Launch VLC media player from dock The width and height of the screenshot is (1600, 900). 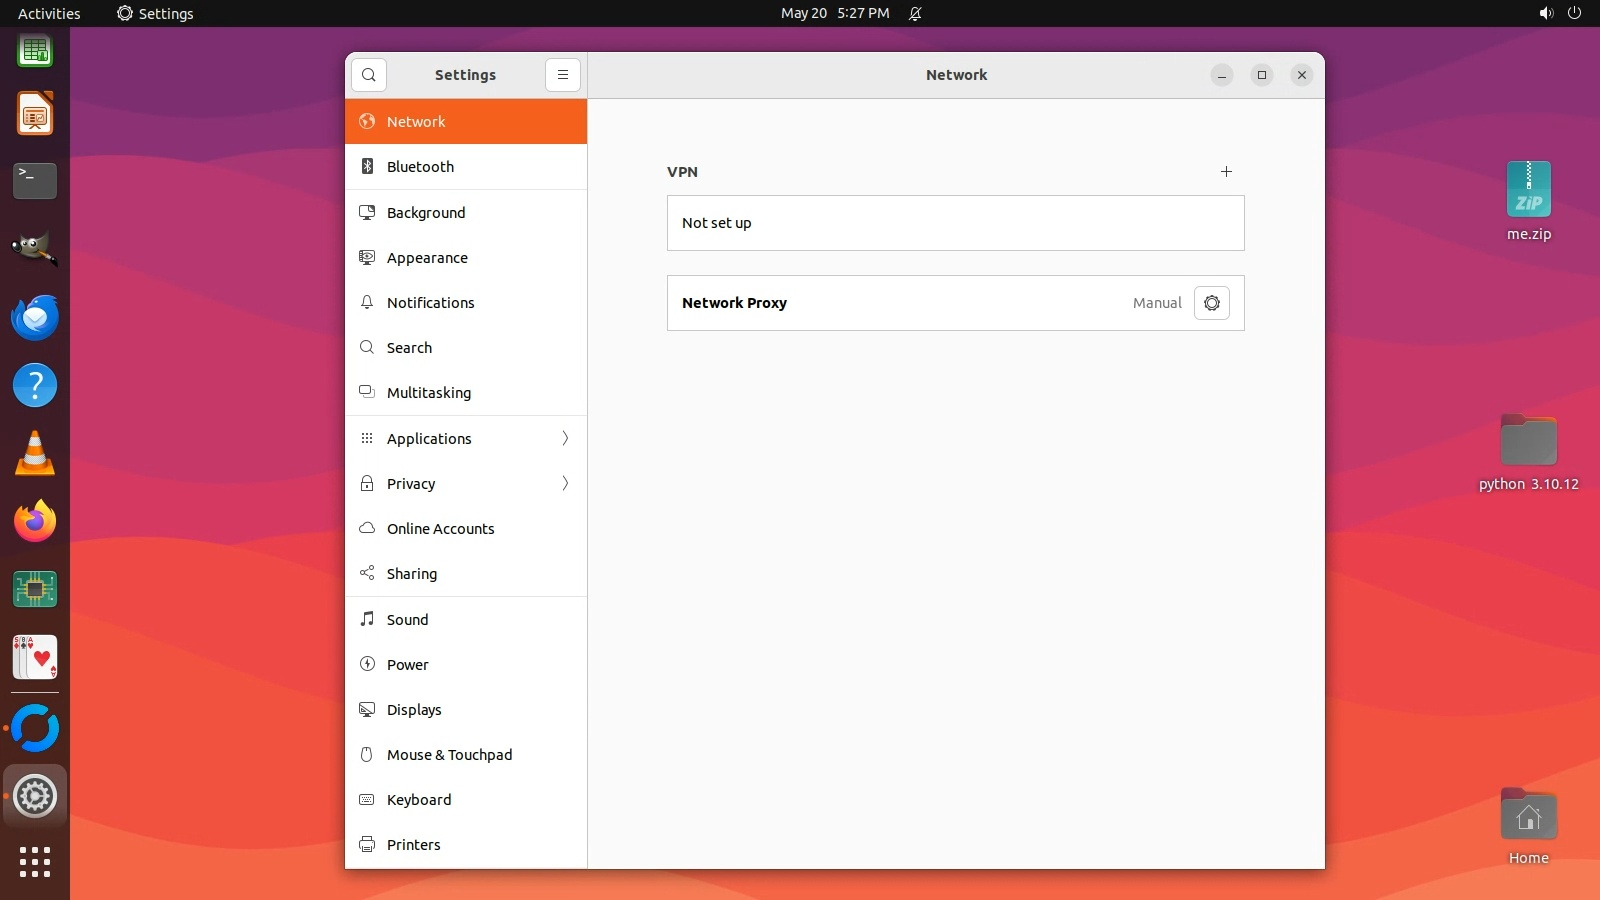coord(35,454)
